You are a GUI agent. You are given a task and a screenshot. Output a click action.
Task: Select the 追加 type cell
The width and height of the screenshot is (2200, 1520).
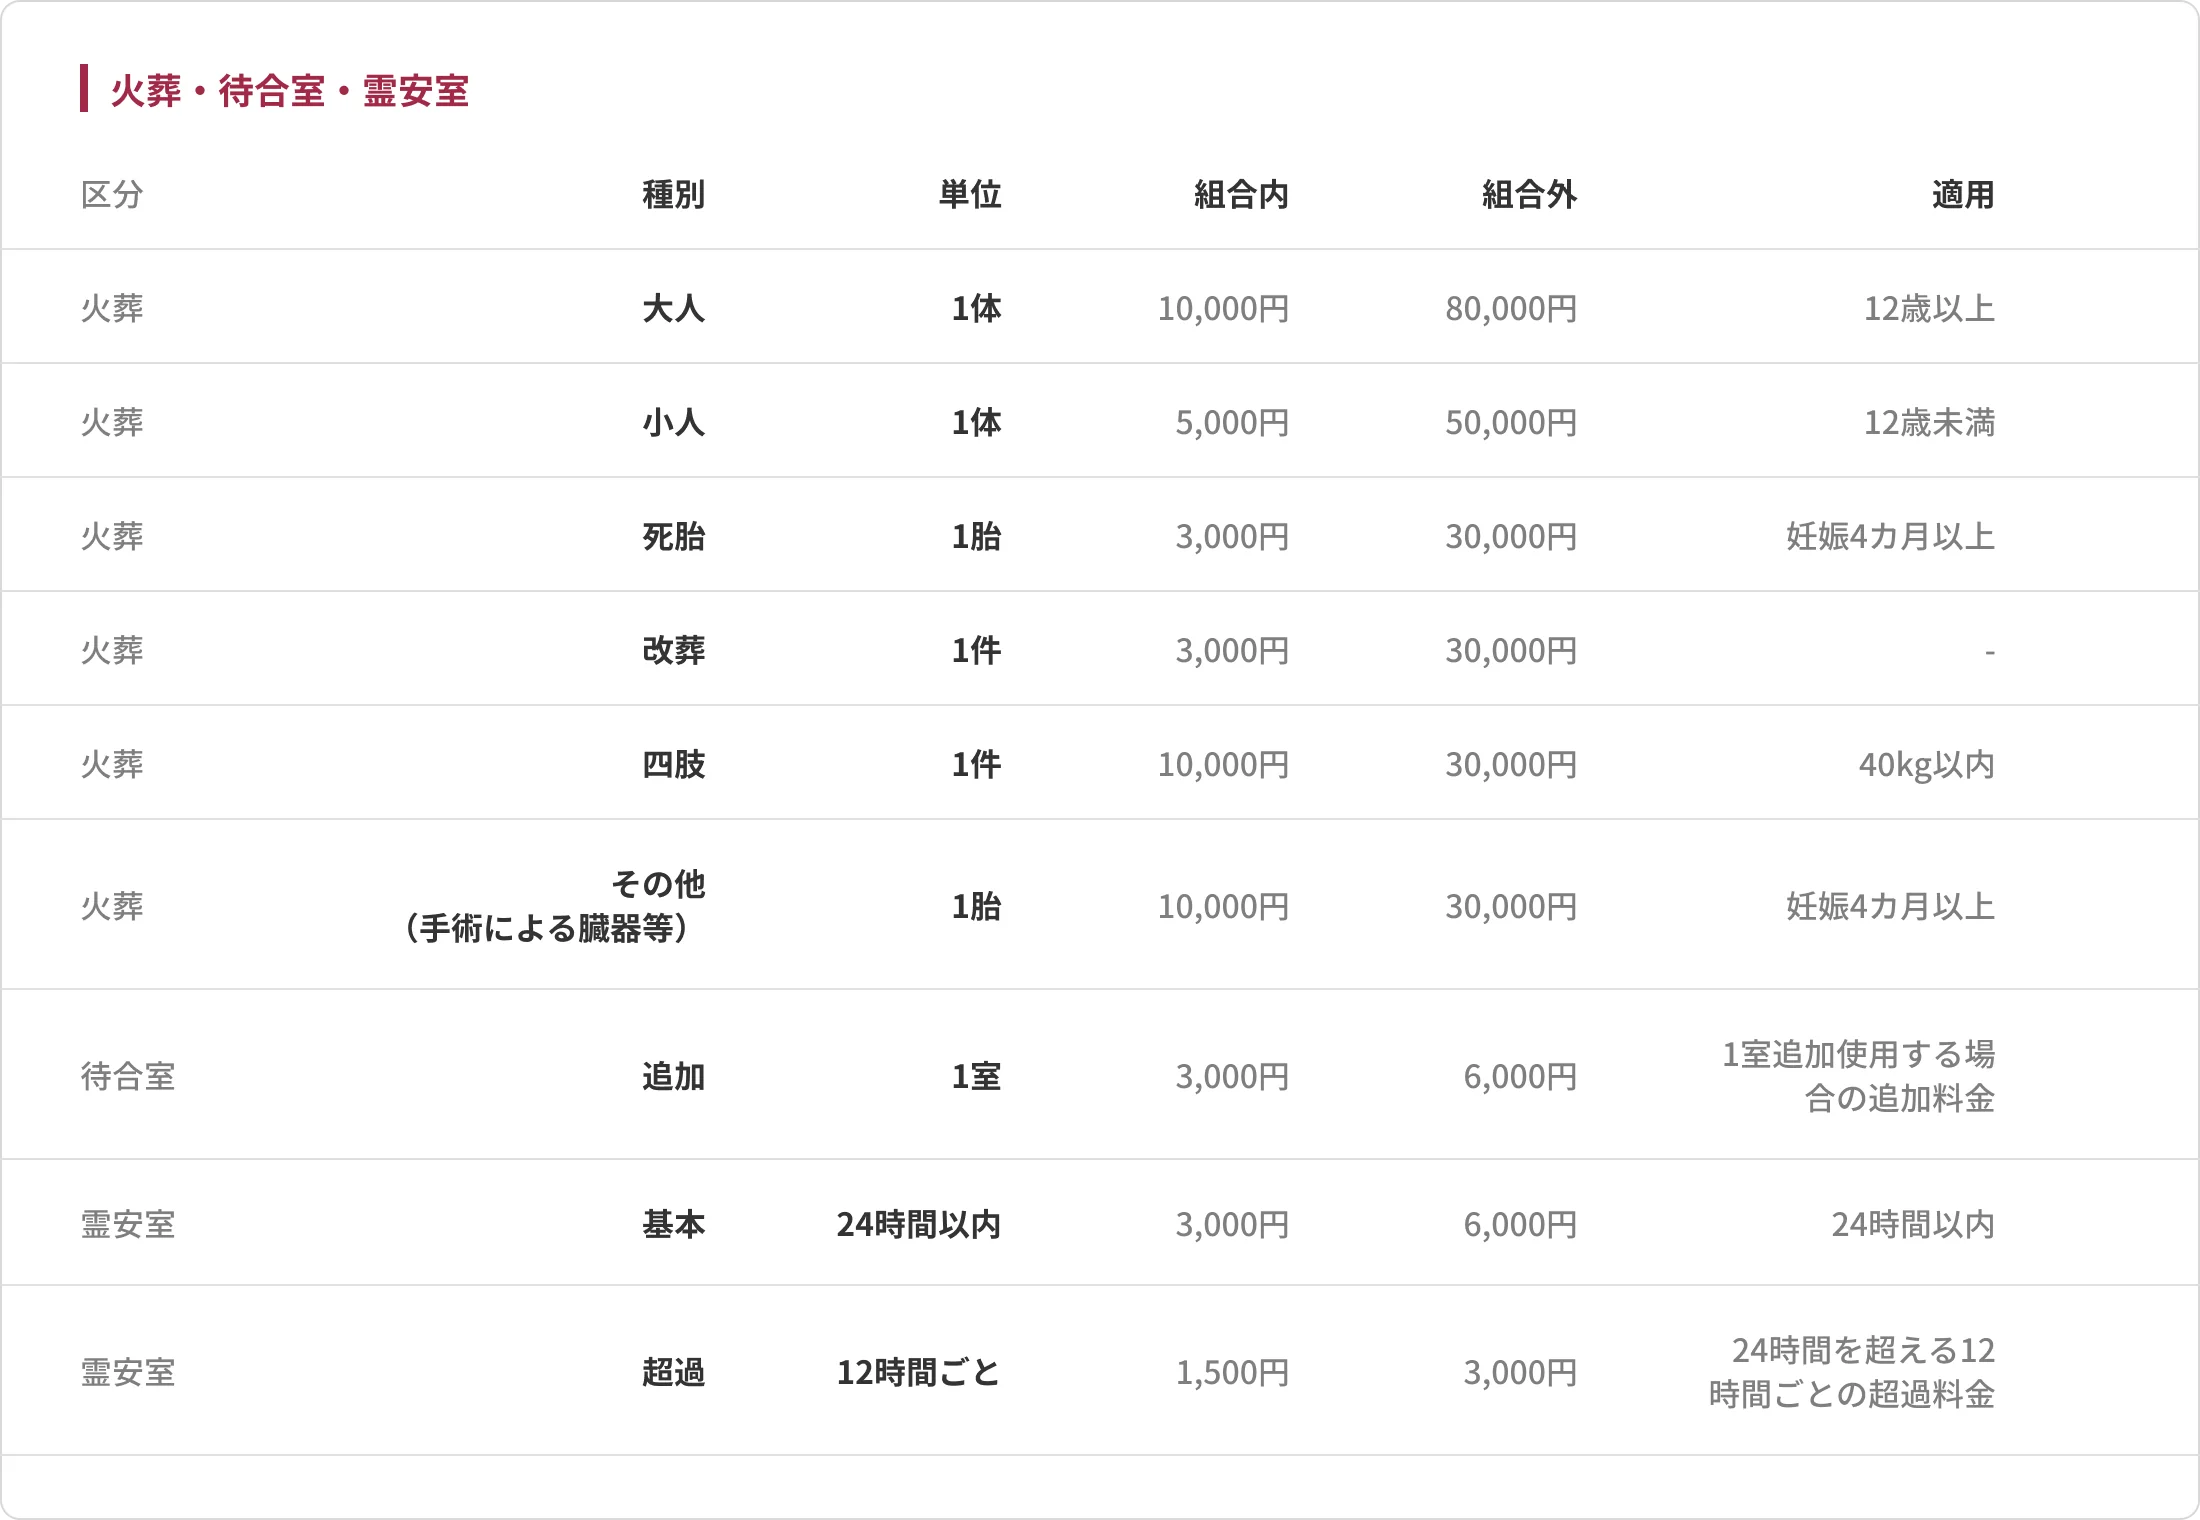pyautogui.click(x=674, y=1076)
